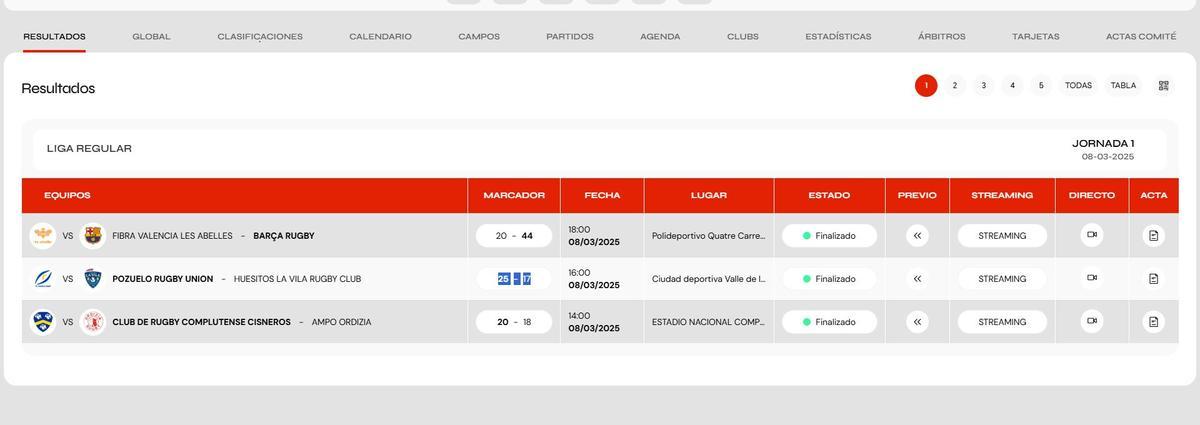The width and height of the screenshot is (1200, 425).
Task: Click Pozuelo Rugby Union team logo
Action: tap(42, 279)
